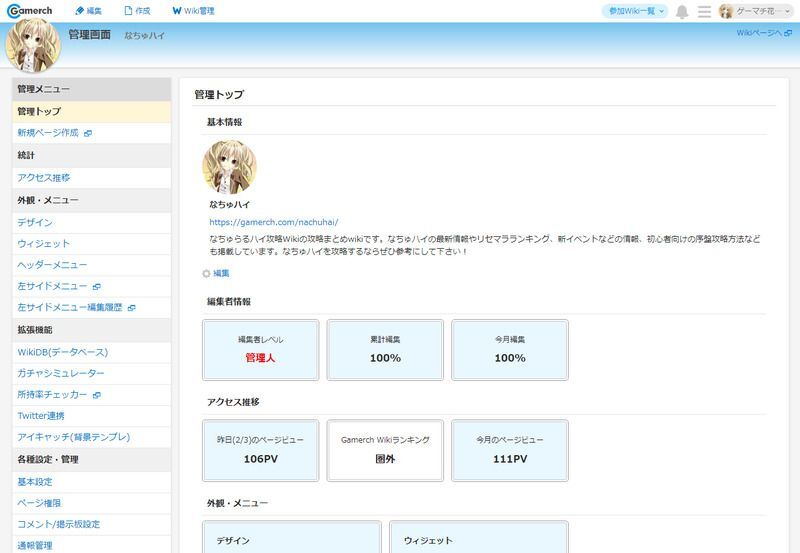Click external-link icon next to 新規ページ作成
Image resolution: width=800 pixels, height=553 pixels.
88,133
